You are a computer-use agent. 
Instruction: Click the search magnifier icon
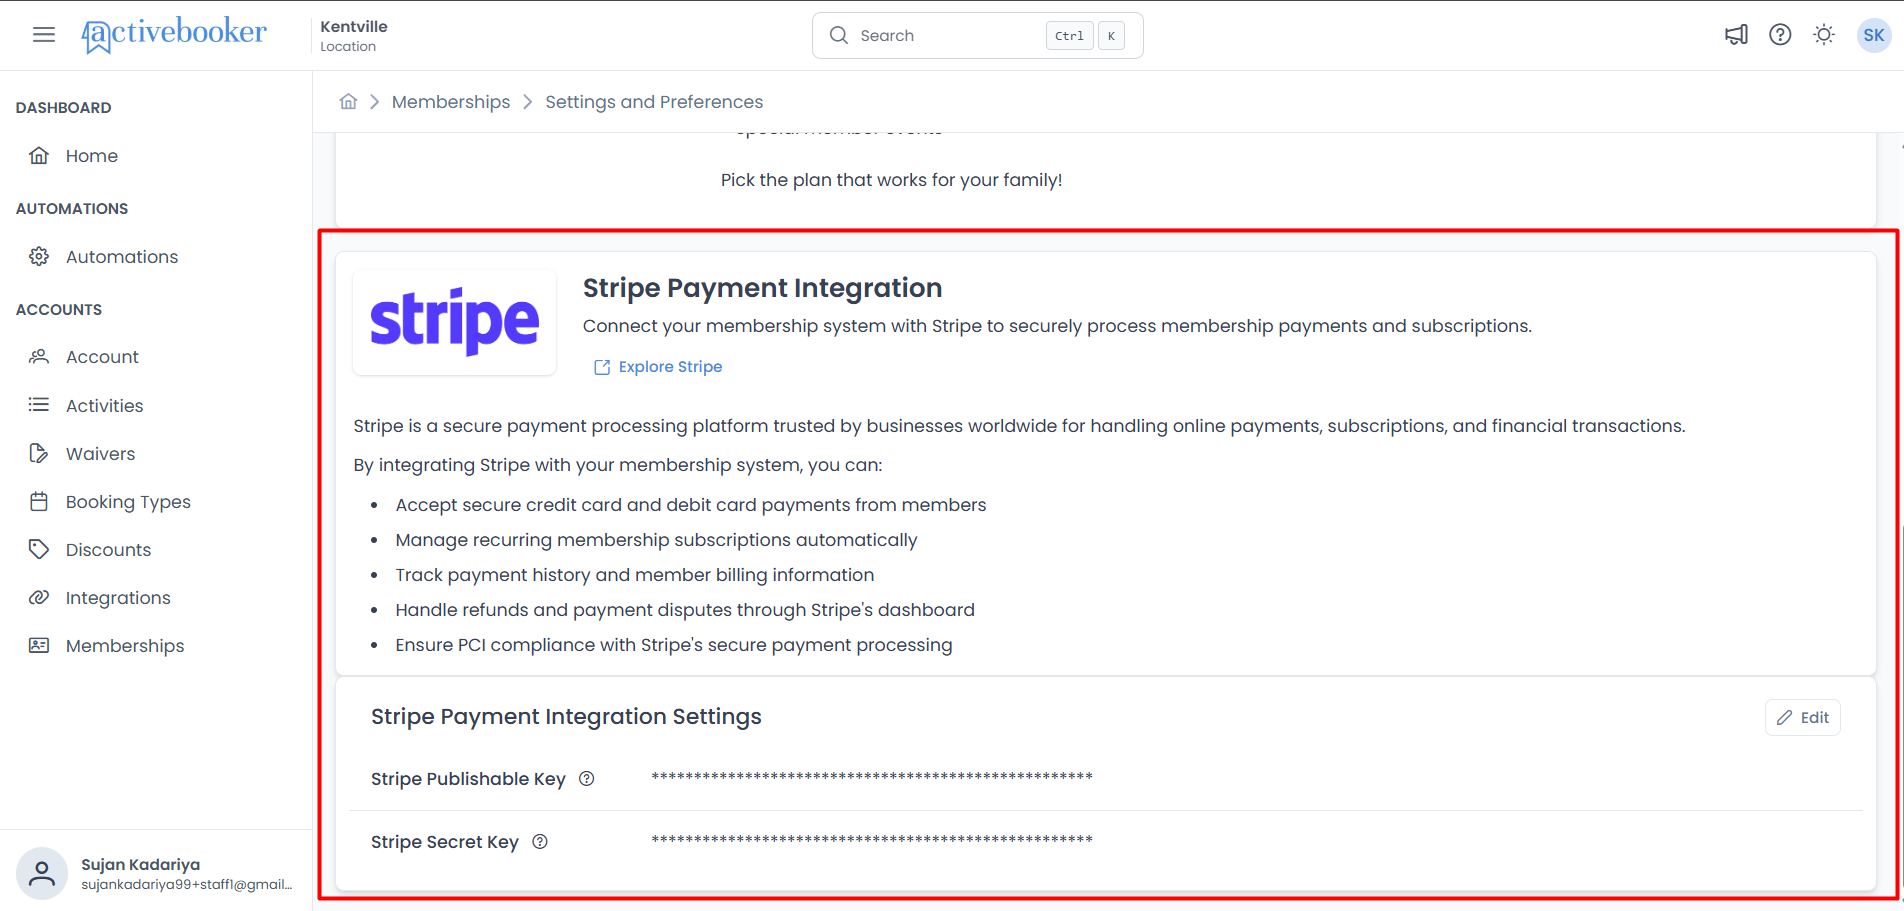pyautogui.click(x=838, y=35)
